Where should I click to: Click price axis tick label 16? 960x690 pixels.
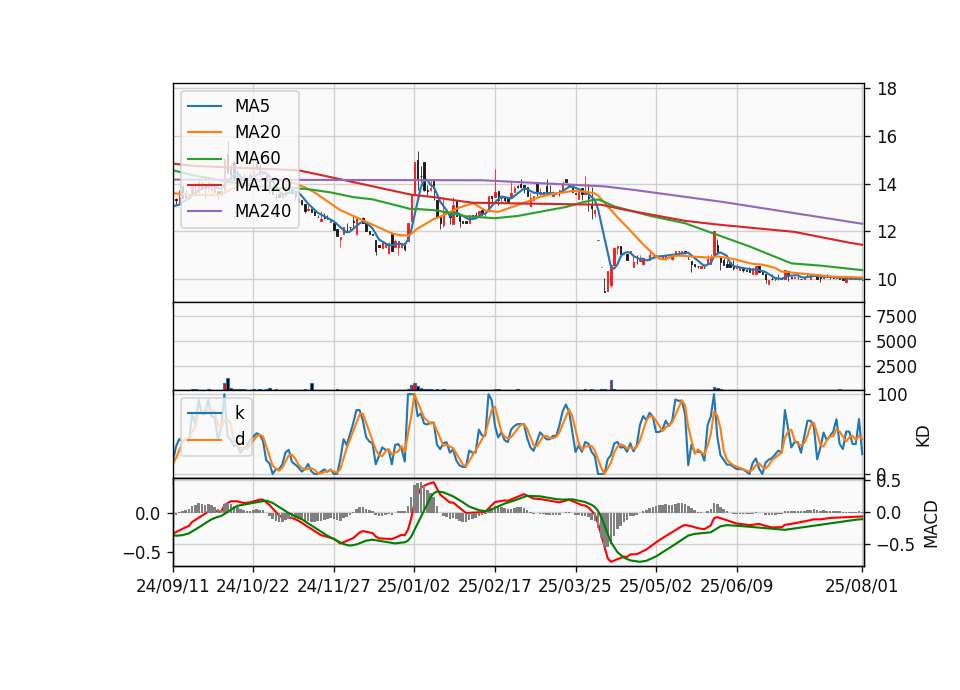[x=887, y=137]
